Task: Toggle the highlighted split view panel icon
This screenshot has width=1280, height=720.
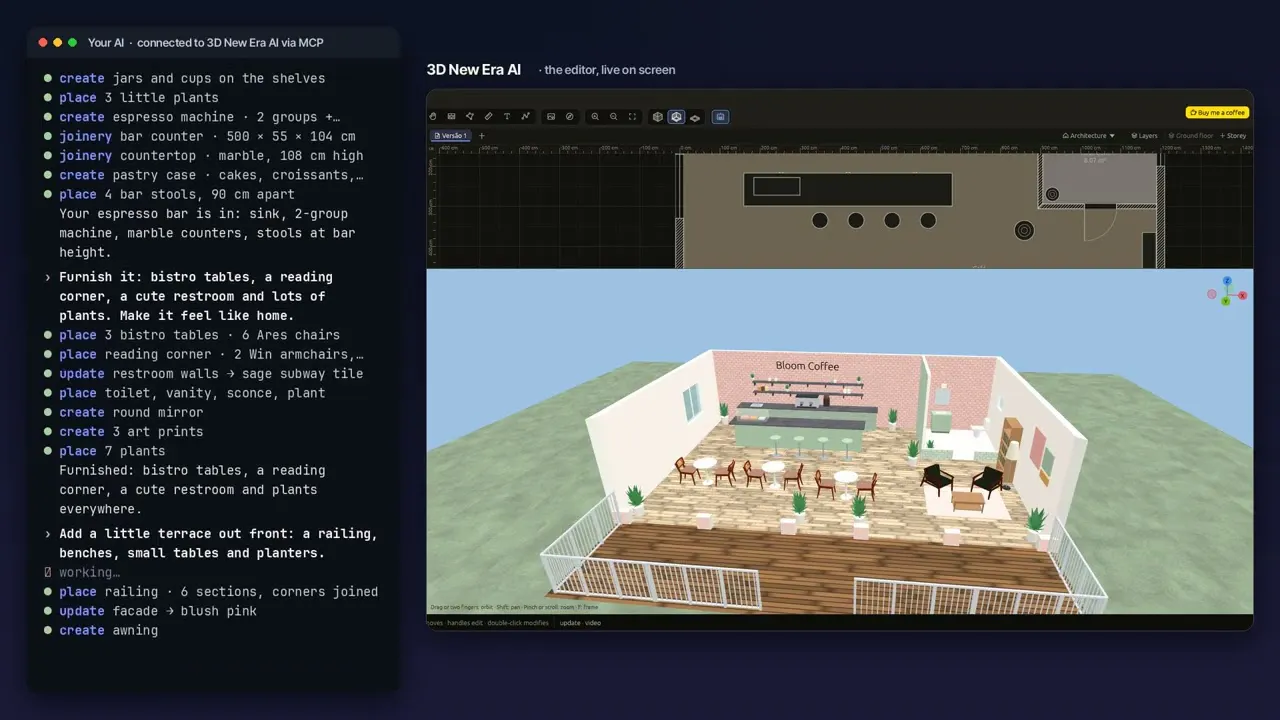Action: click(720, 117)
